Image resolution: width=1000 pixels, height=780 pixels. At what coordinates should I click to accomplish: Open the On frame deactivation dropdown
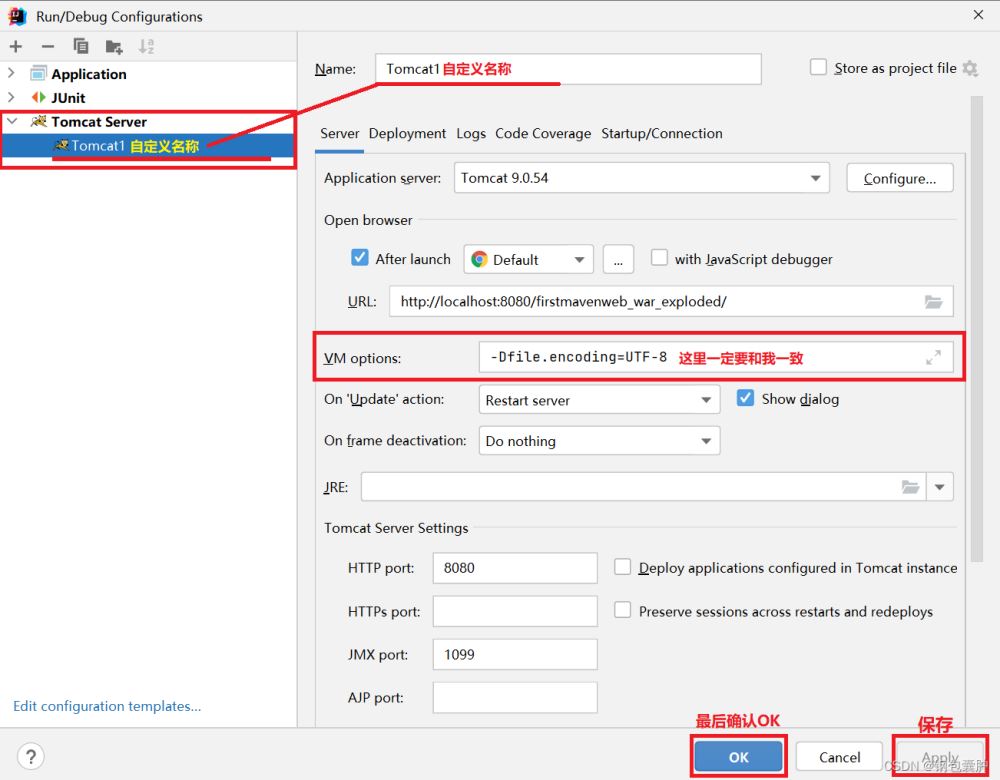599,441
